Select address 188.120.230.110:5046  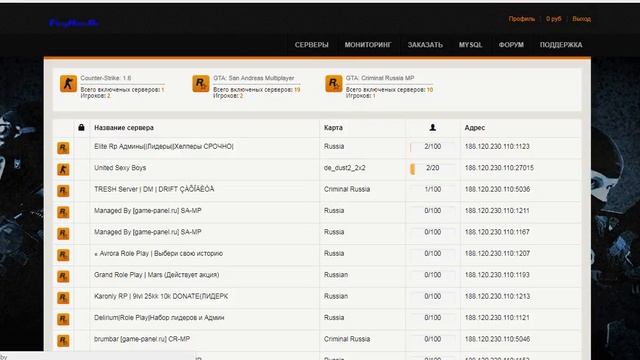pos(497,339)
